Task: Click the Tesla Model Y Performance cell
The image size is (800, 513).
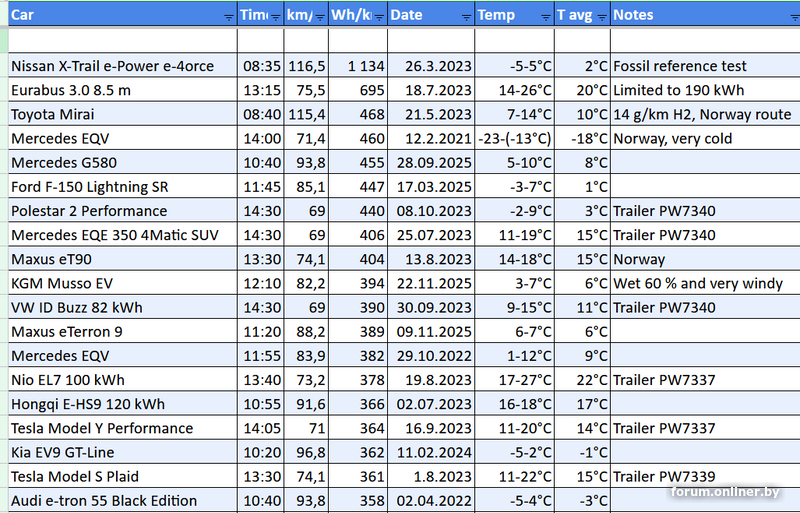Action: pyautogui.click(x=123, y=428)
